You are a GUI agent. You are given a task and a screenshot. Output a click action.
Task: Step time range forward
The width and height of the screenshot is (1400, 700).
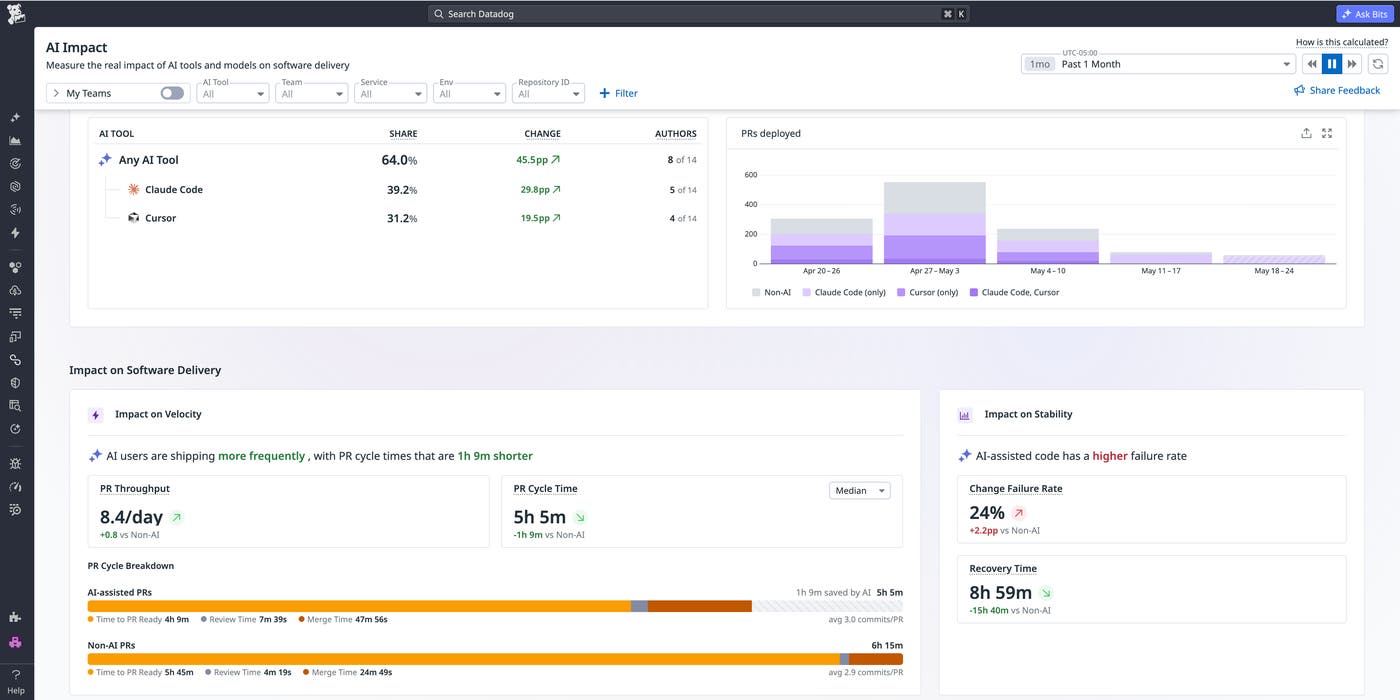(x=1352, y=64)
